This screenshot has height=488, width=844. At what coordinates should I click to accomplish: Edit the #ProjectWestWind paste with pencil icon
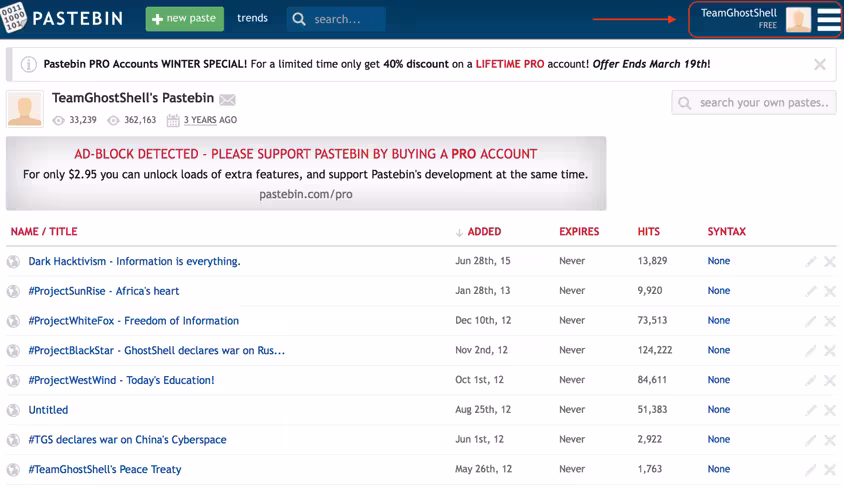point(811,381)
